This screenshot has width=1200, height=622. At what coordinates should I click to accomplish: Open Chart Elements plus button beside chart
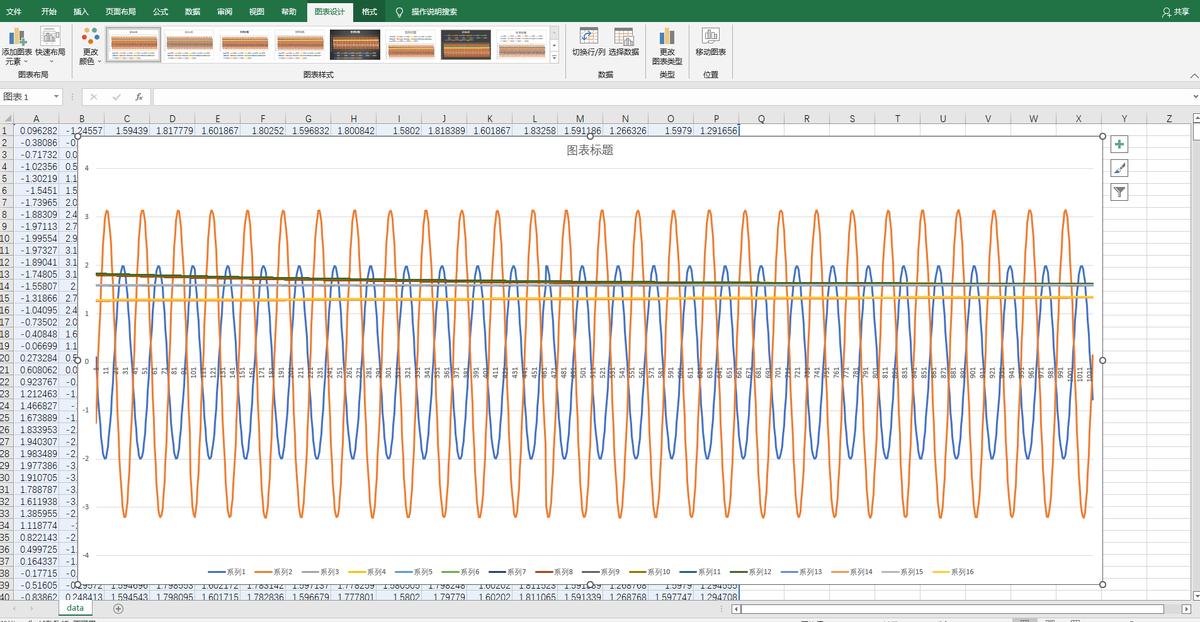click(1119, 144)
